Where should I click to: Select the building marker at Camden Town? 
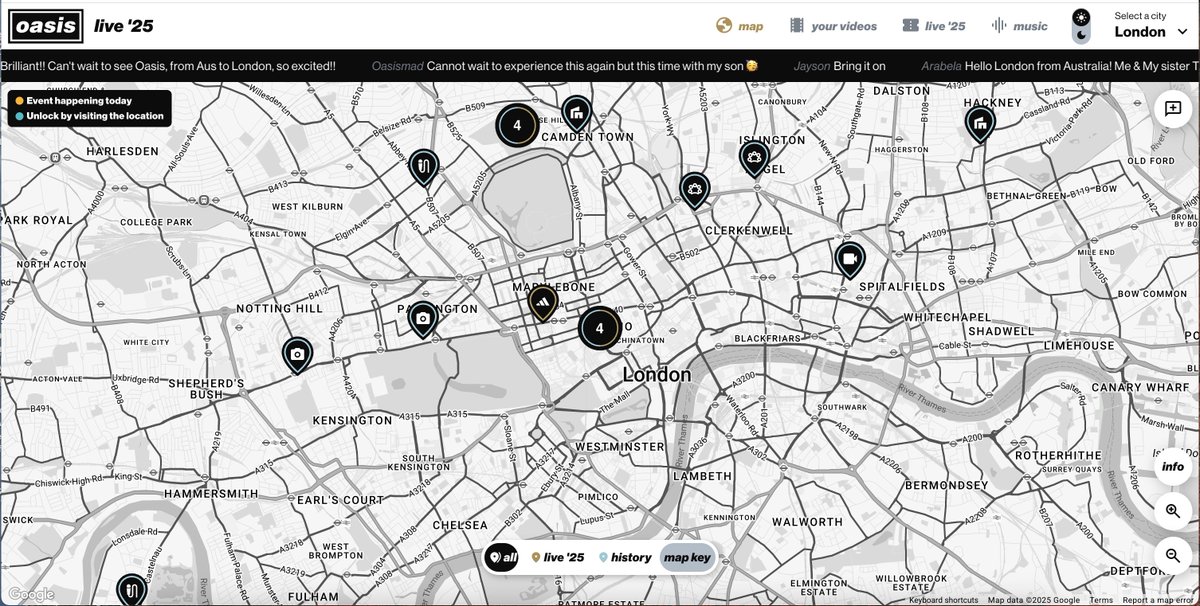click(x=577, y=114)
